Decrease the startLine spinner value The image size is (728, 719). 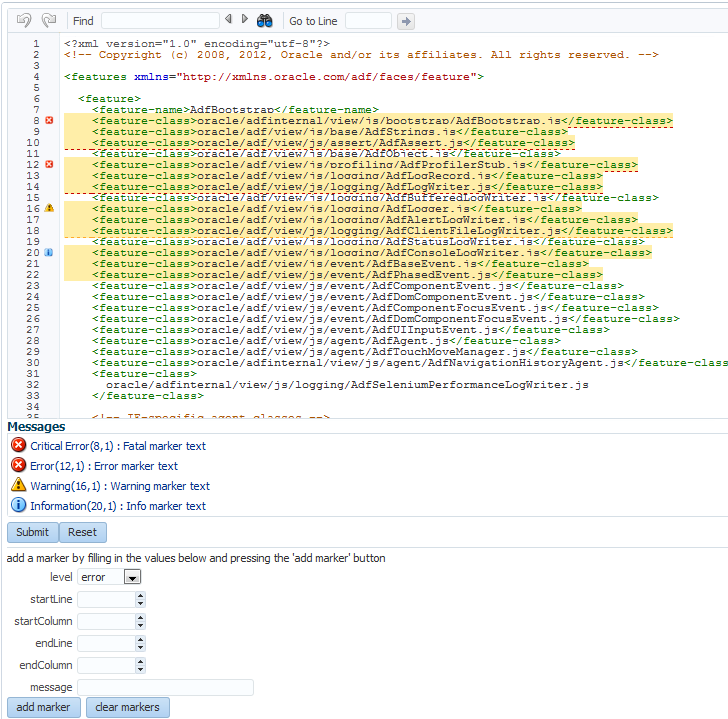140,603
